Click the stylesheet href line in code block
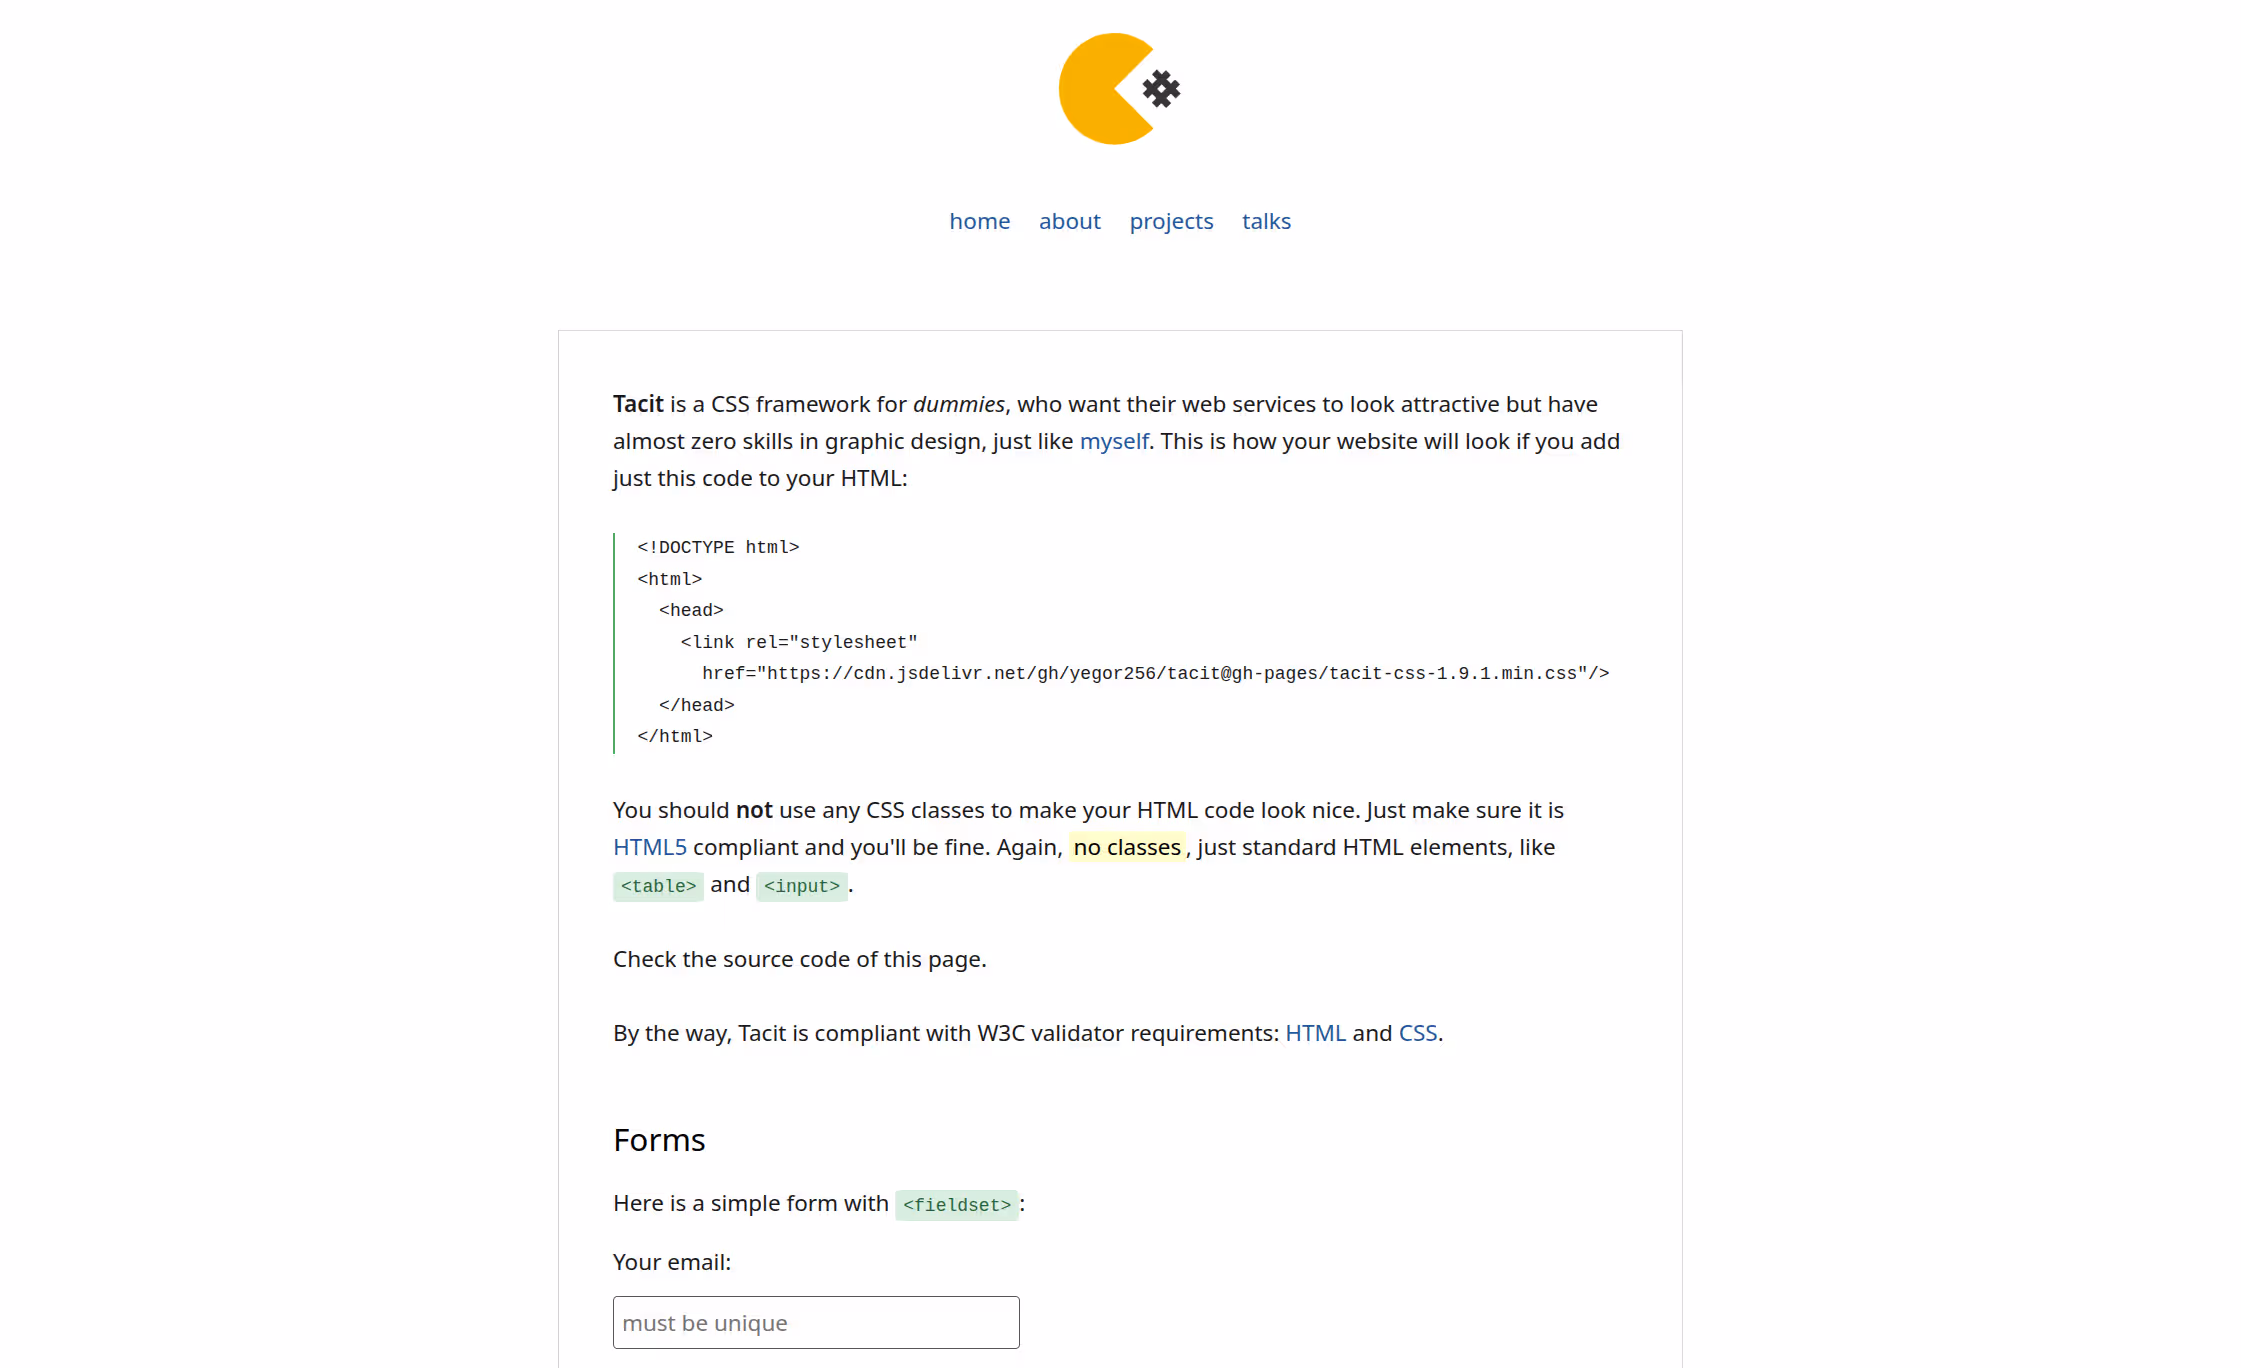 pos(1155,673)
